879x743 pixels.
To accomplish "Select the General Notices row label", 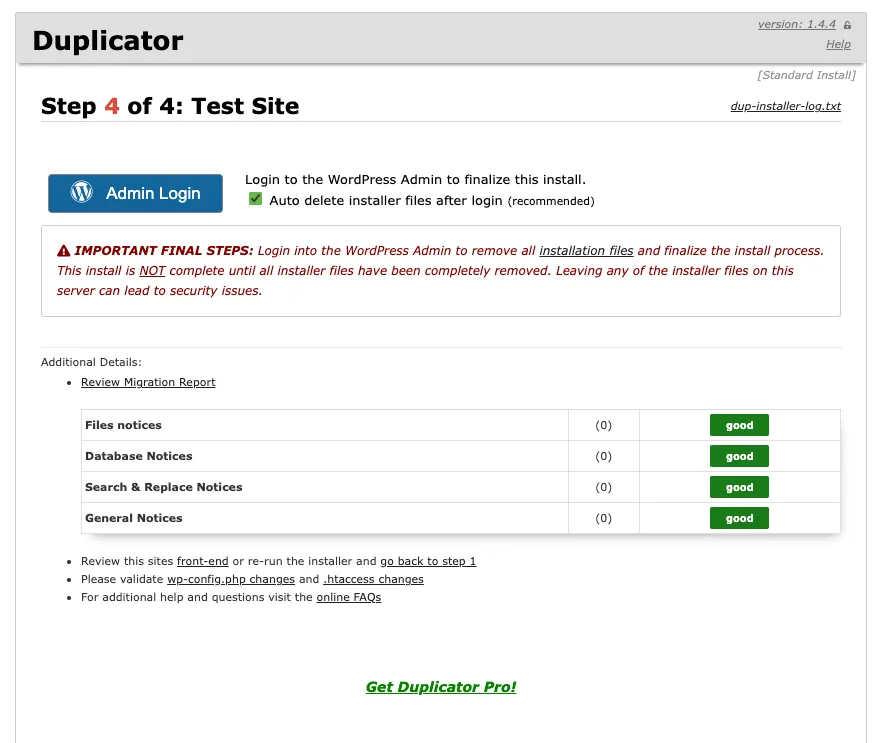I will coord(133,518).
